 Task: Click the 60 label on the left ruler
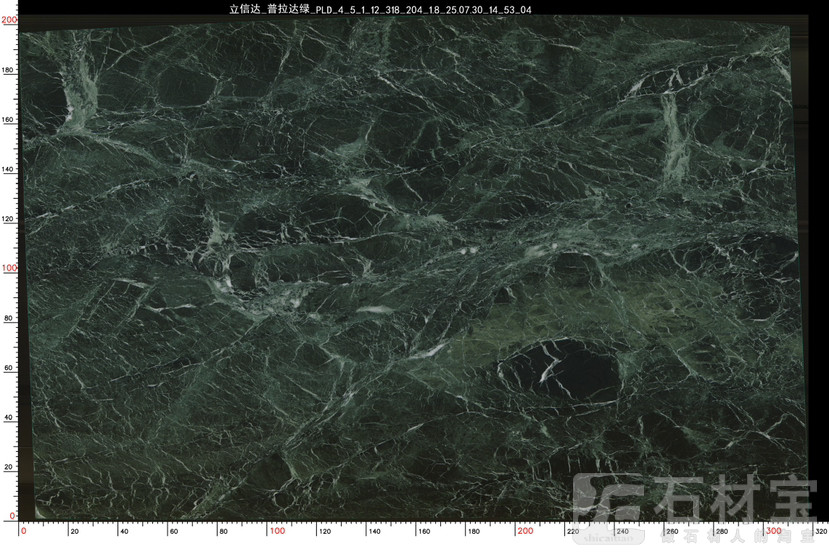[9, 367]
